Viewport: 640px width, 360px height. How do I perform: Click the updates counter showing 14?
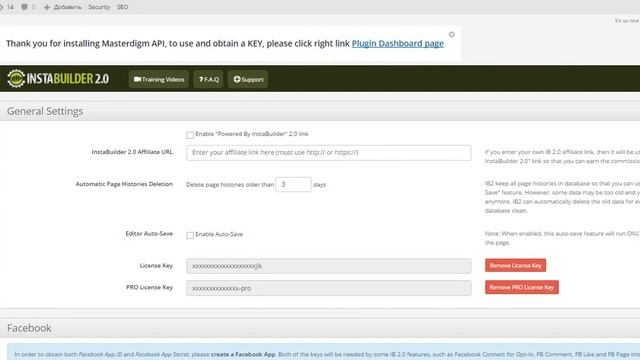[x=7, y=7]
